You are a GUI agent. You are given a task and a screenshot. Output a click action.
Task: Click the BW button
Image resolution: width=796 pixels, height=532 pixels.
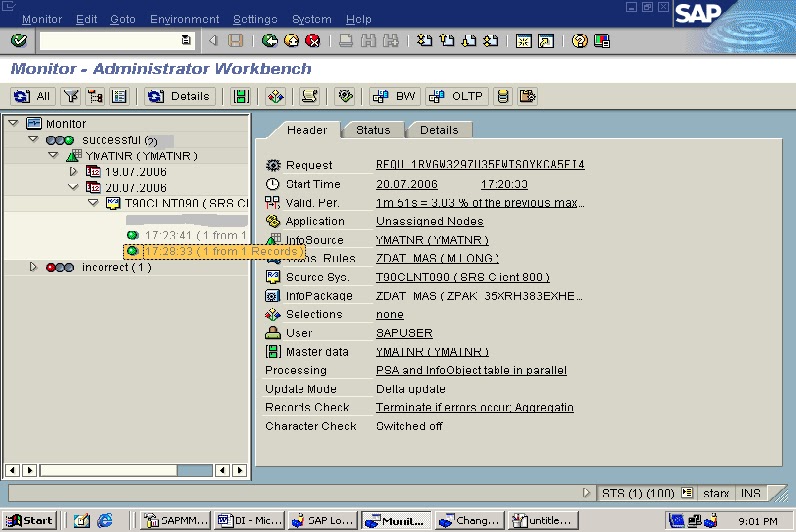tap(396, 96)
